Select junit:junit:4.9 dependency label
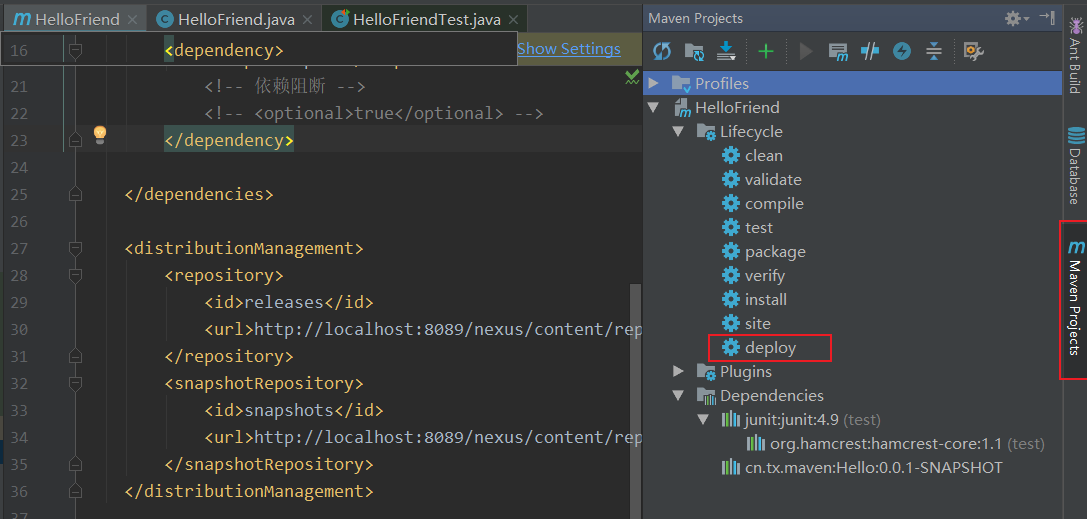The height and width of the screenshot is (519, 1087). [x=792, y=419]
